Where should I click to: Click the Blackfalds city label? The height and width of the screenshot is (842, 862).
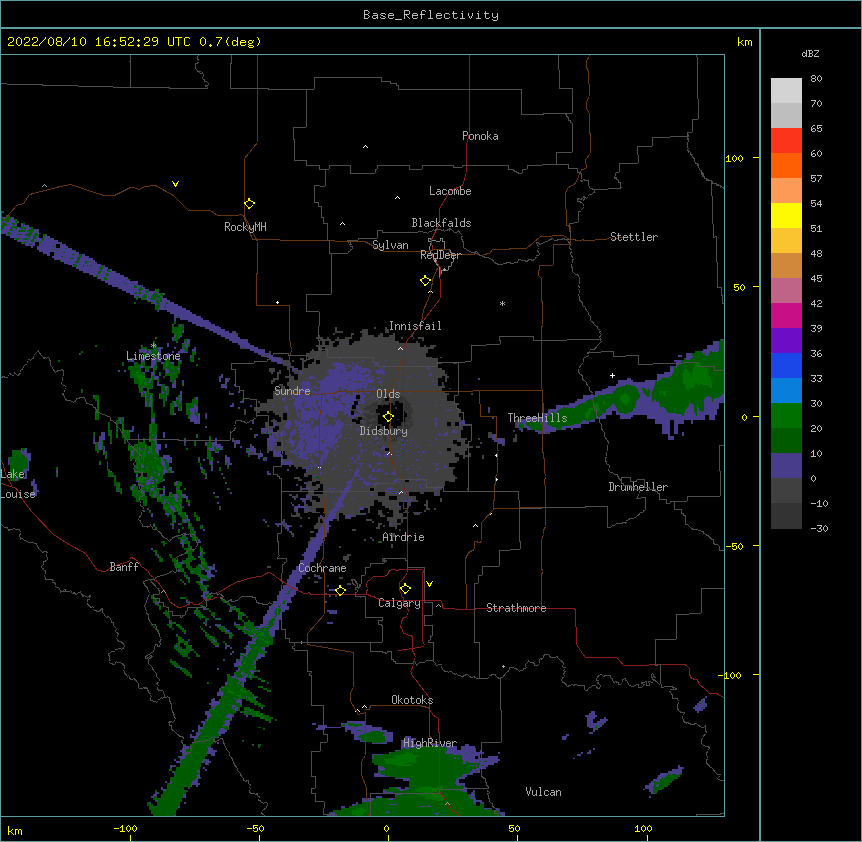[x=441, y=223]
